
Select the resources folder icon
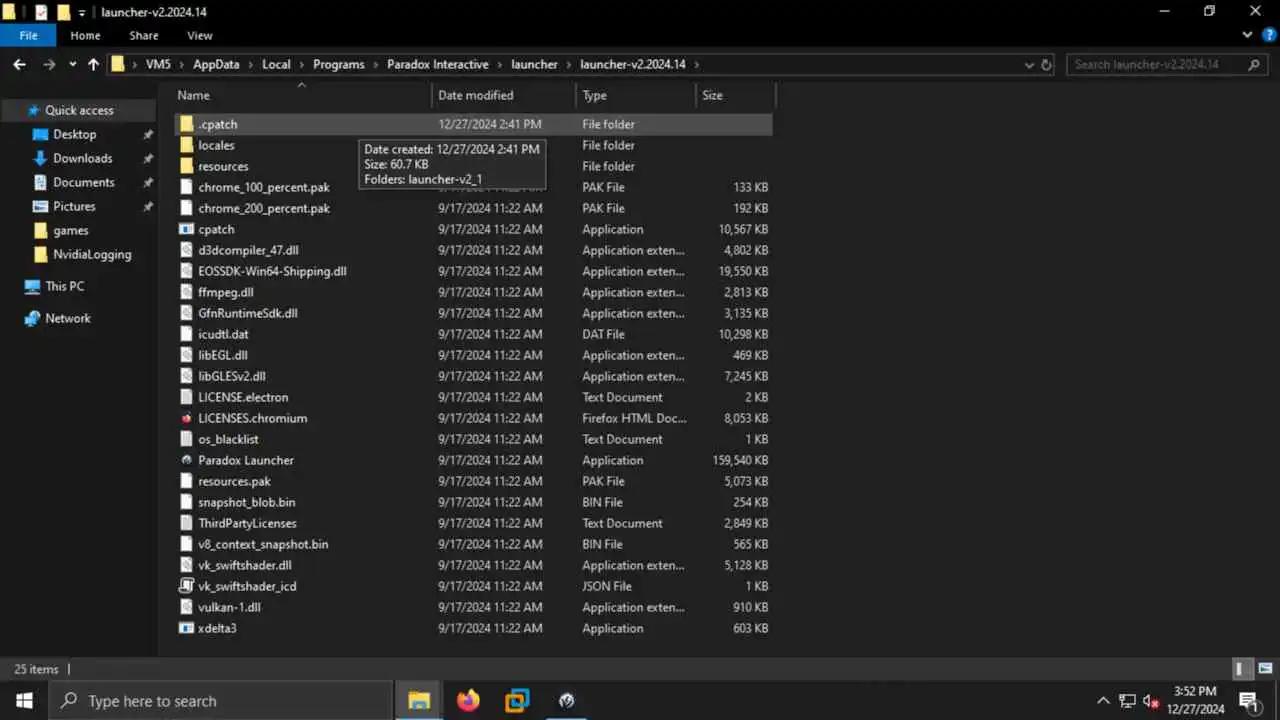pos(187,166)
